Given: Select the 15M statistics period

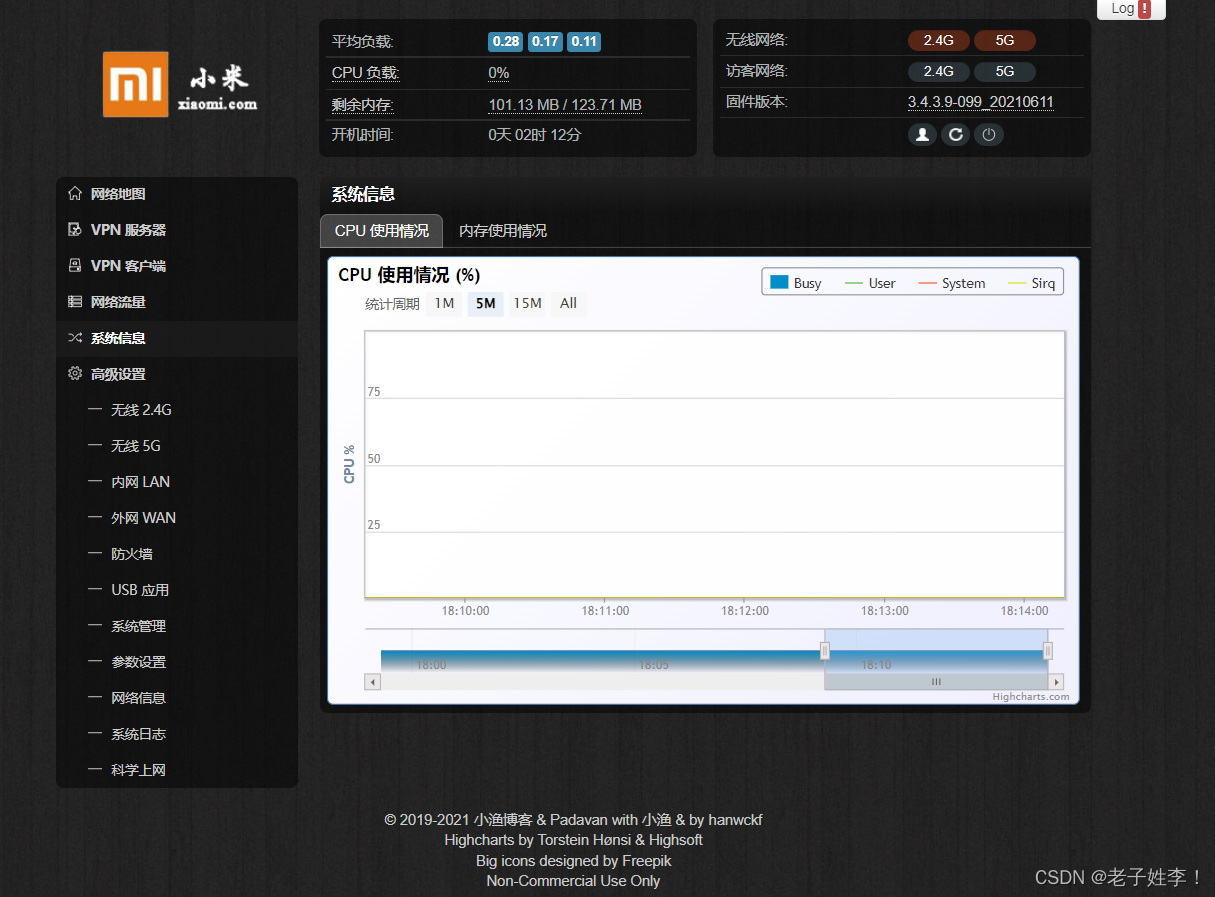Looking at the screenshot, I should coord(527,303).
